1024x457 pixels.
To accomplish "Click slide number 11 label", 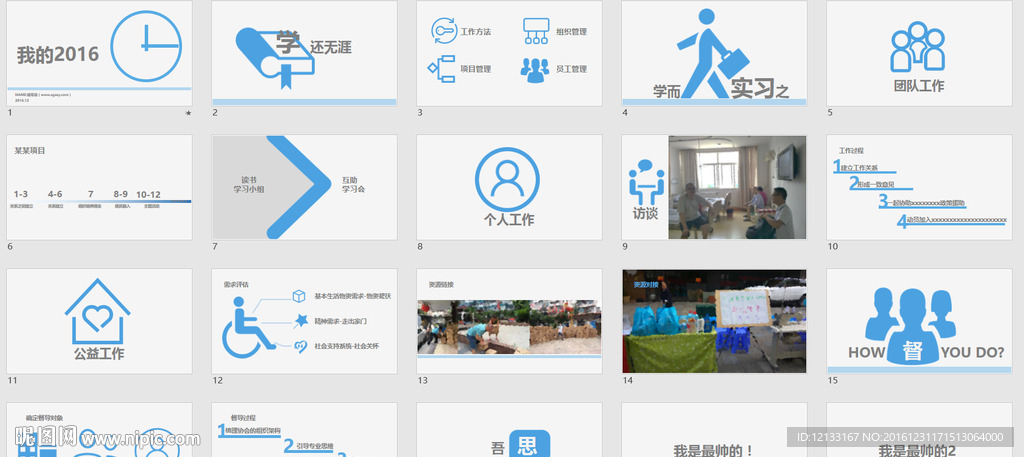I will tap(11, 381).
